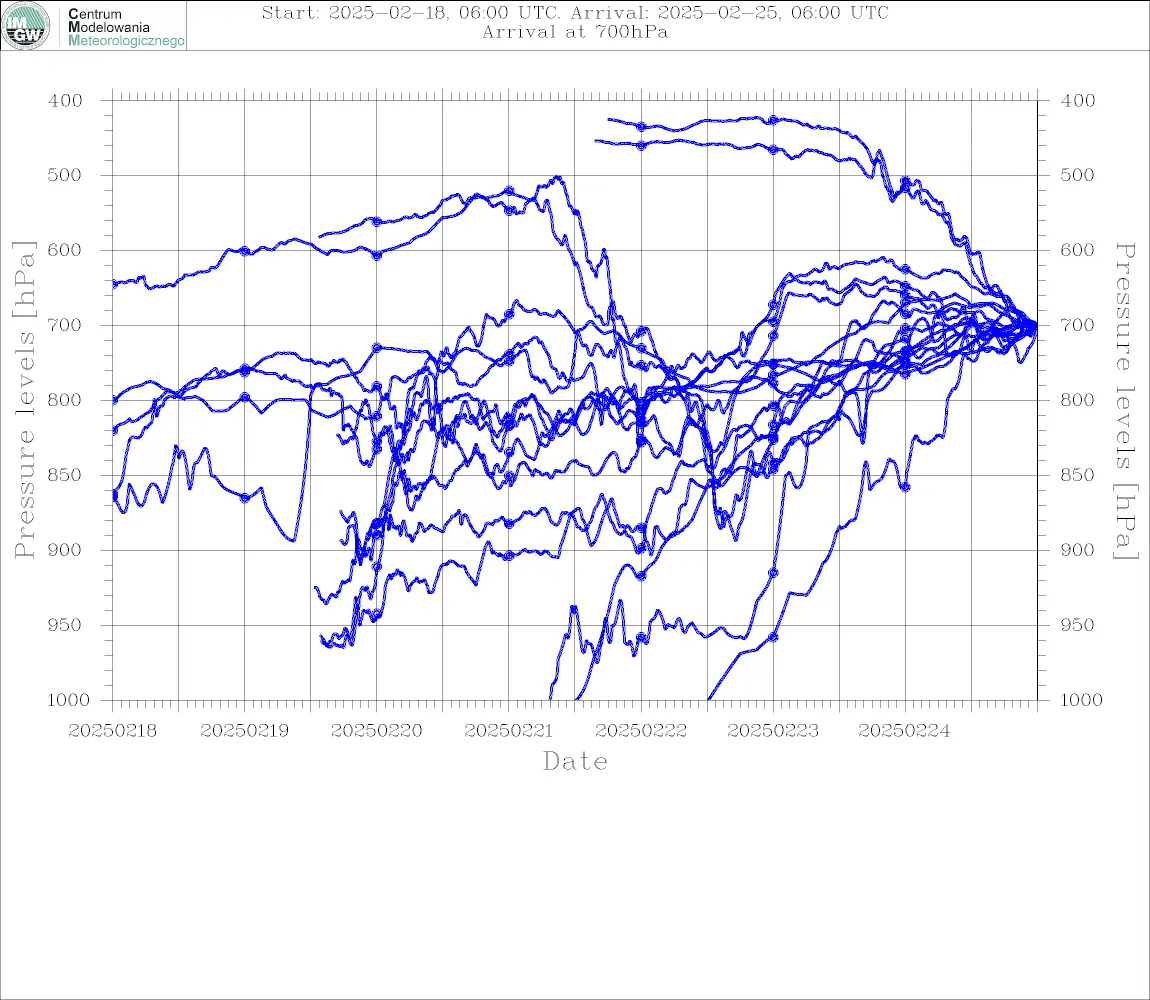This screenshot has width=1150, height=1000.
Task: Click the right axis value 400
Action: pyautogui.click(x=1077, y=101)
